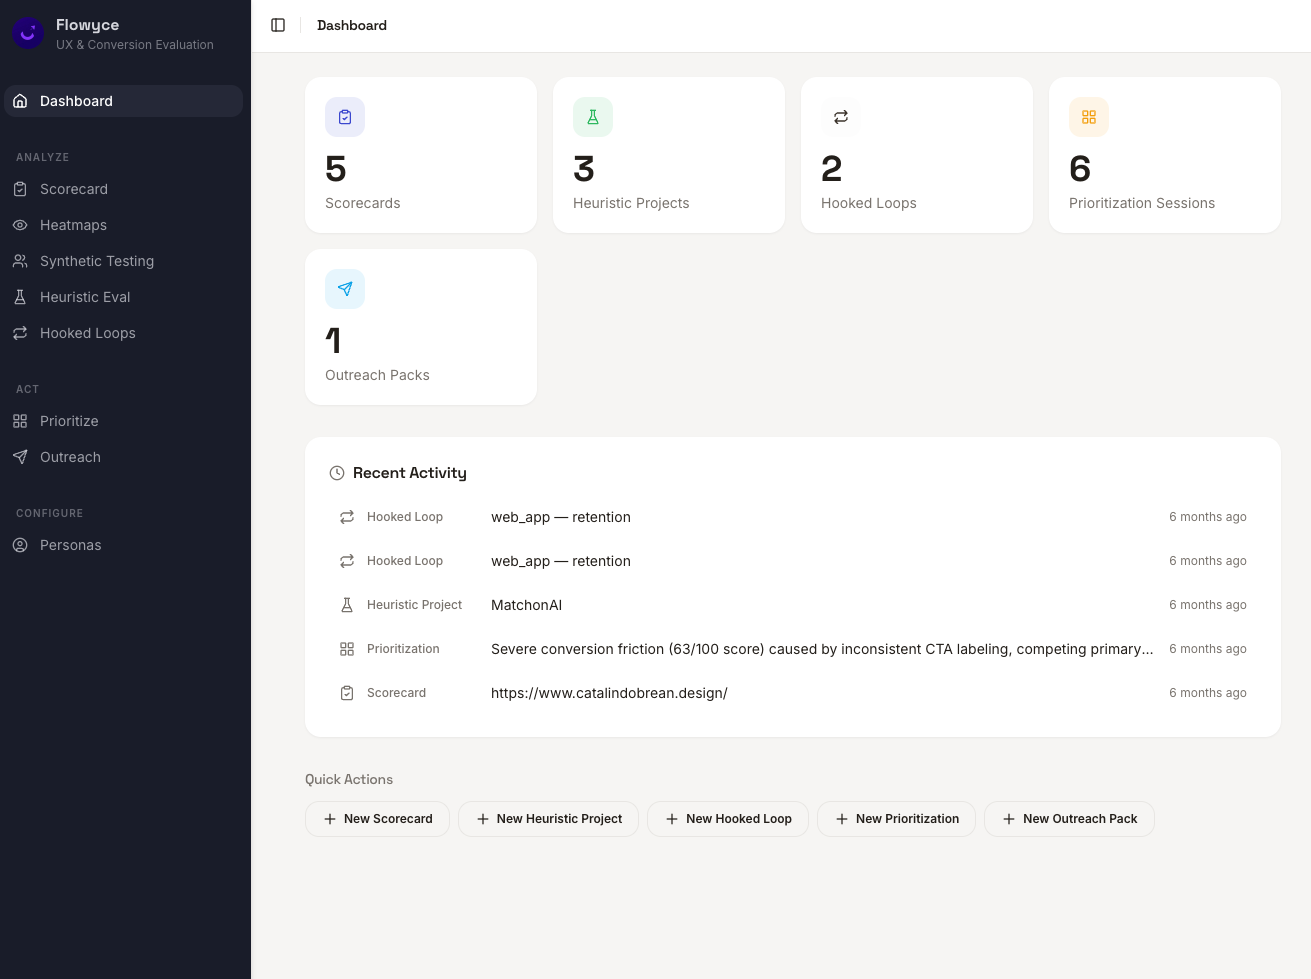The width and height of the screenshot is (1311, 979).
Task: Open the 1 Outreach Packs card
Action: pos(421,327)
